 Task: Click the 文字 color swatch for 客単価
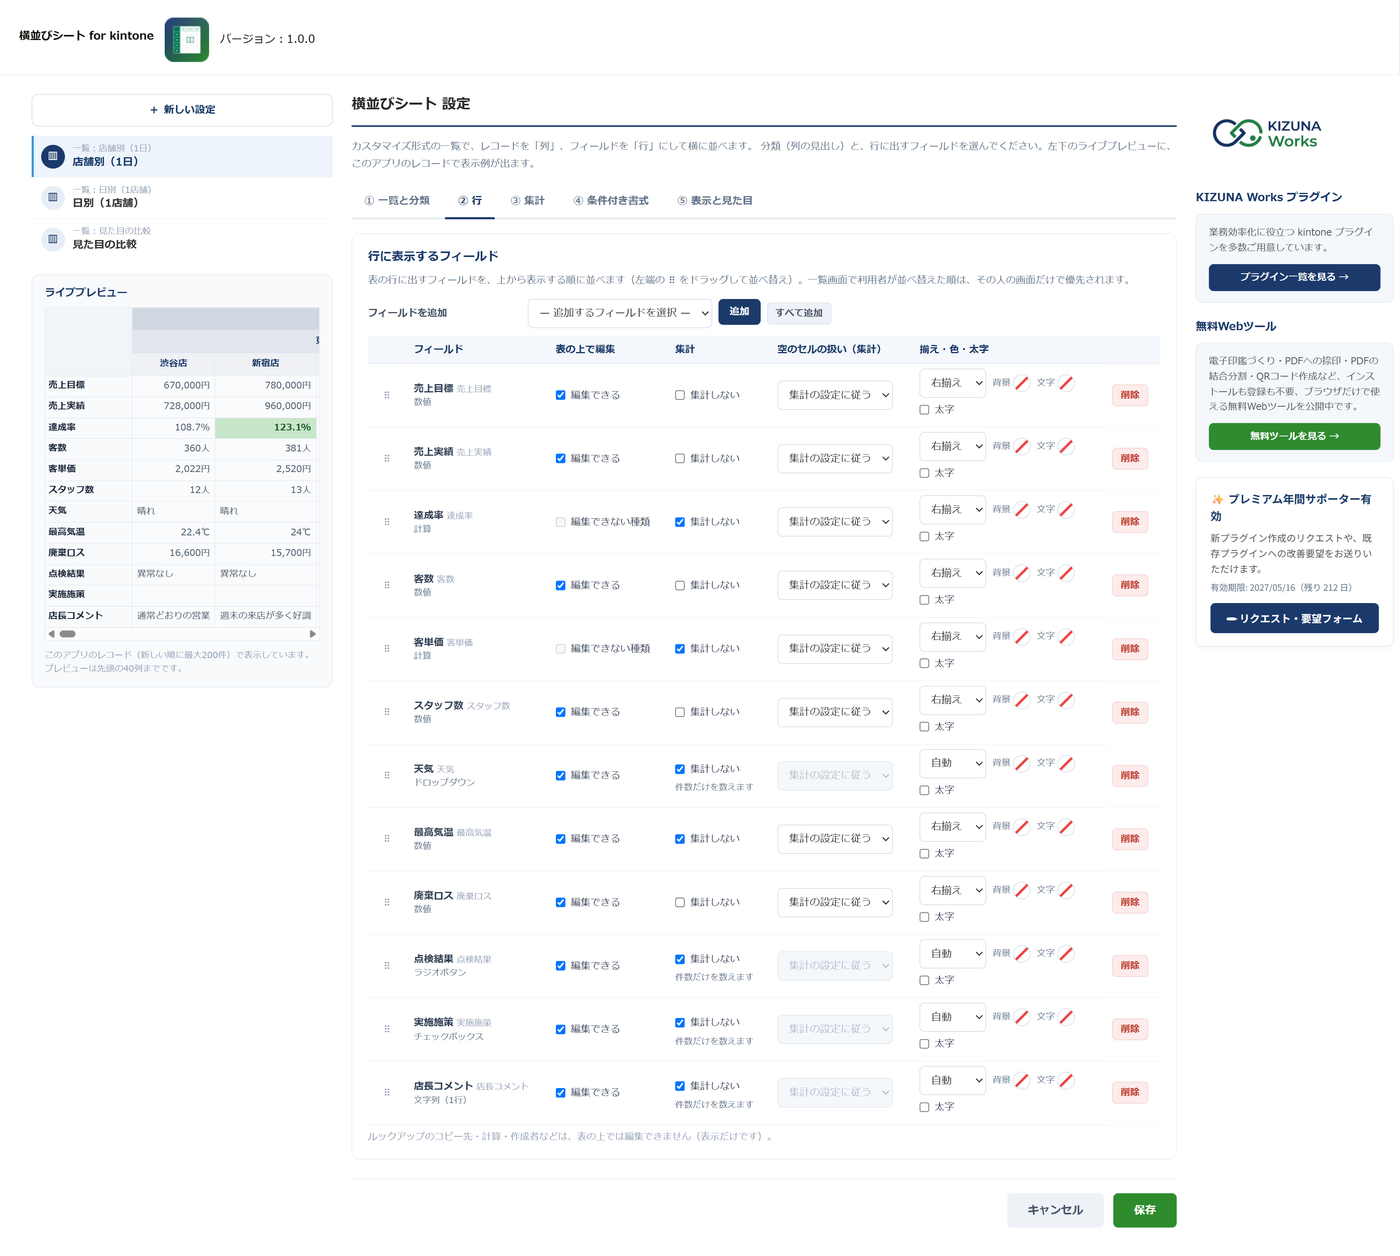click(1066, 636)
